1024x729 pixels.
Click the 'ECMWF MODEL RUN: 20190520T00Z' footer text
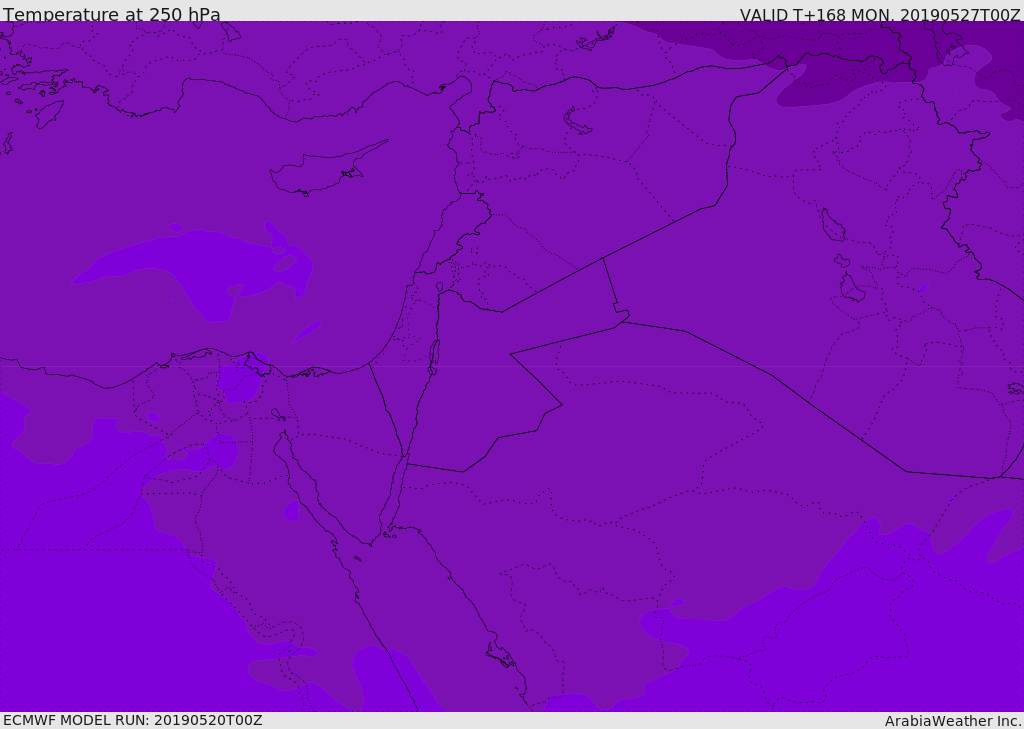[x=133, y=720]
